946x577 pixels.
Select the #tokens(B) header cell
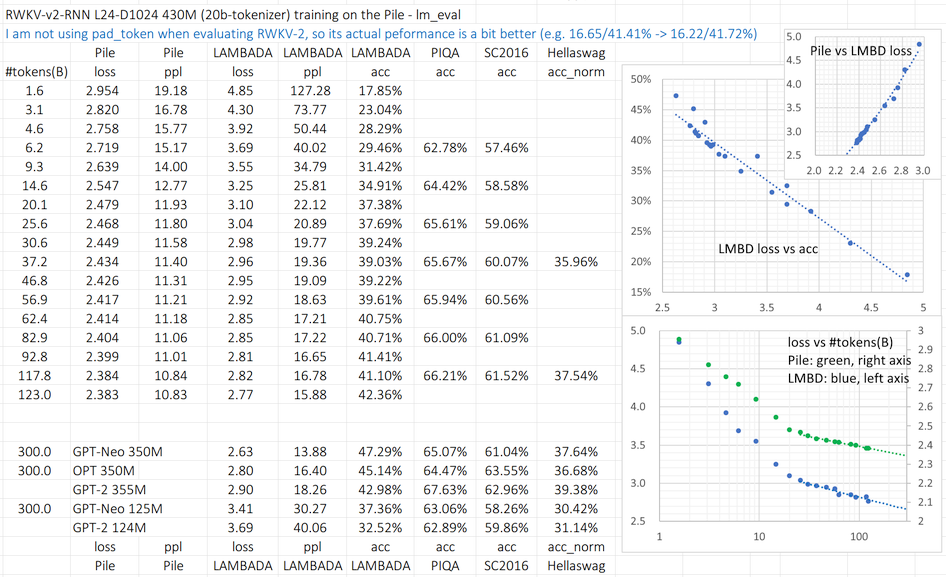click(x=30, y=72)
